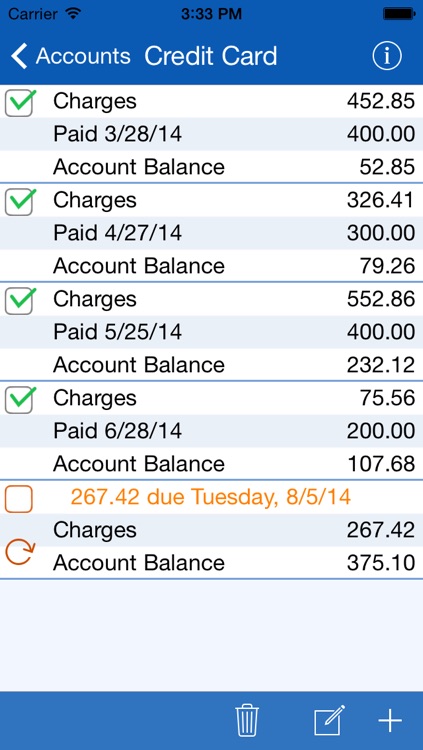Uncheck the 552.86 Charges checkbox
The width and height of the screenshot is (423, 750).
click(x=20, y=300)
